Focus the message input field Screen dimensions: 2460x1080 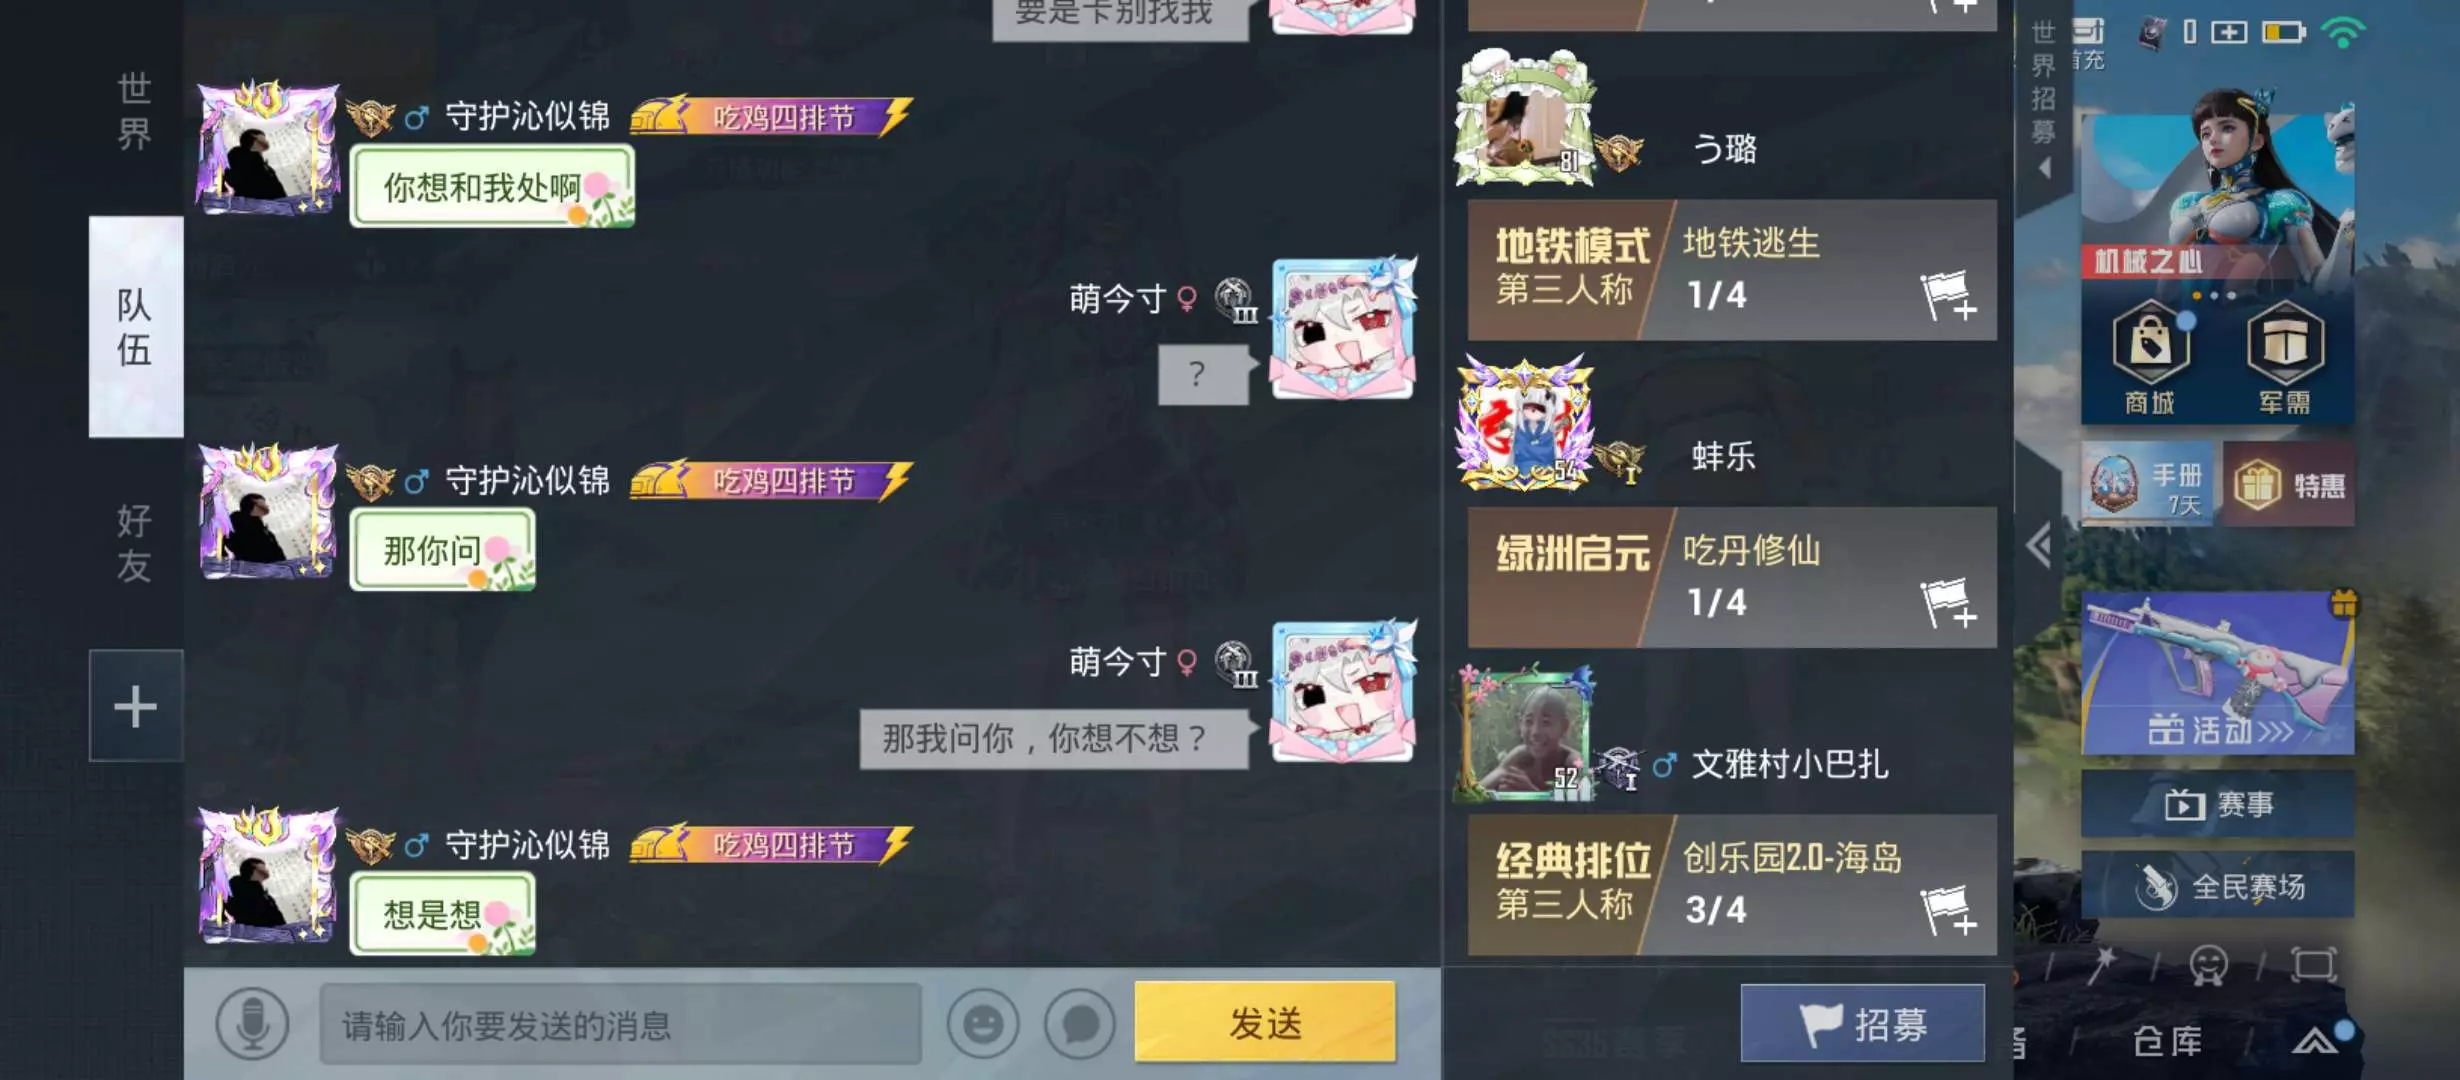[620, 1024]
